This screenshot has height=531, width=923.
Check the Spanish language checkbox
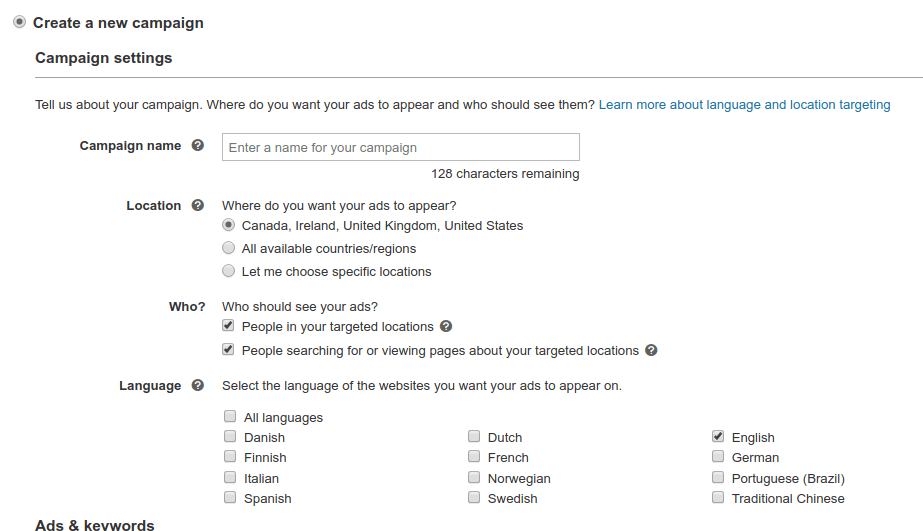pos(230,497)
